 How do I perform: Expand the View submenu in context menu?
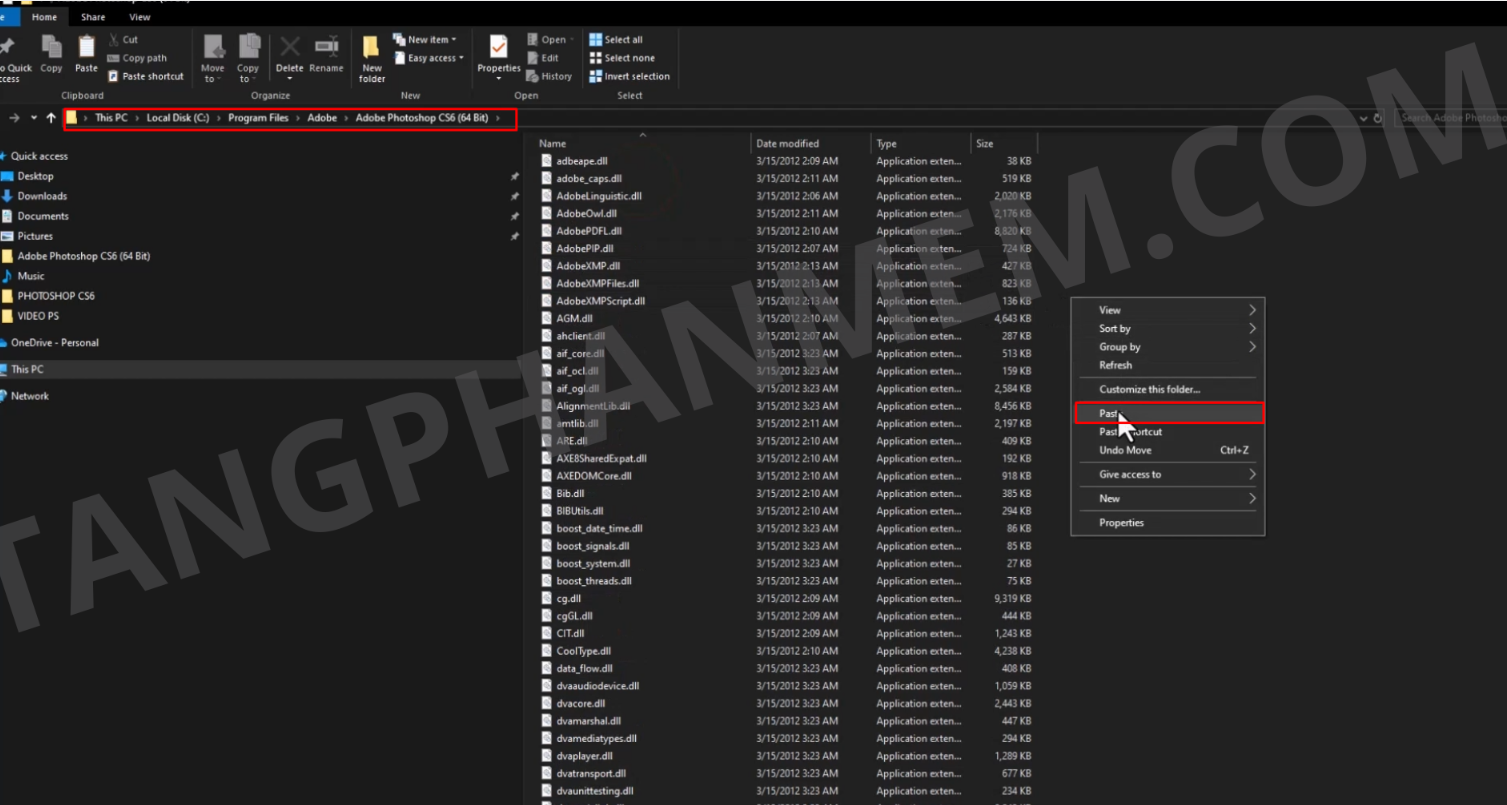click(1167, 310)
